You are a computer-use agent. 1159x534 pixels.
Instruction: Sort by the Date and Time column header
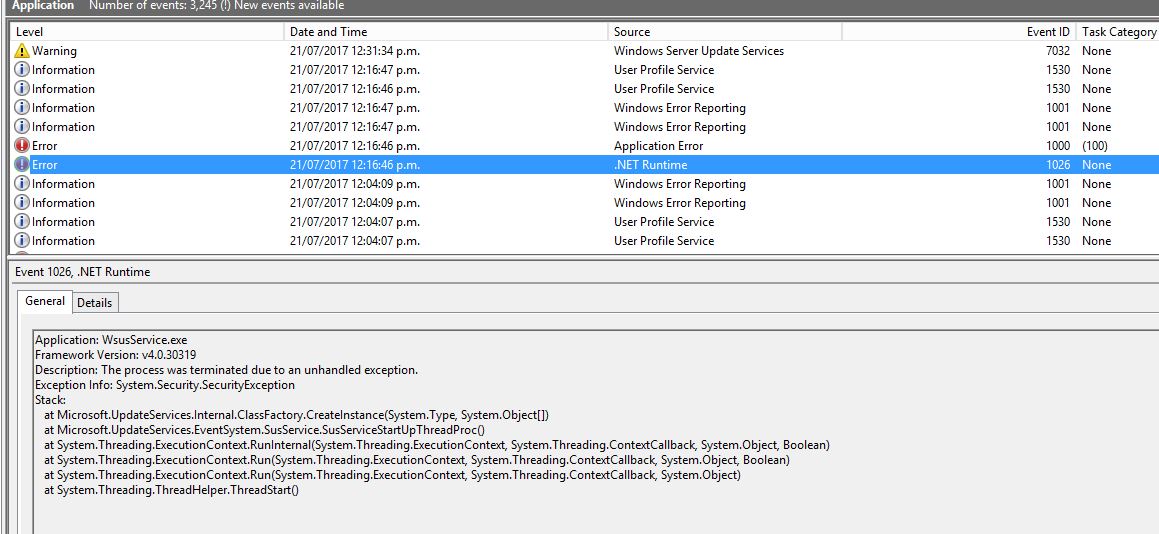[x=446, y=32]
